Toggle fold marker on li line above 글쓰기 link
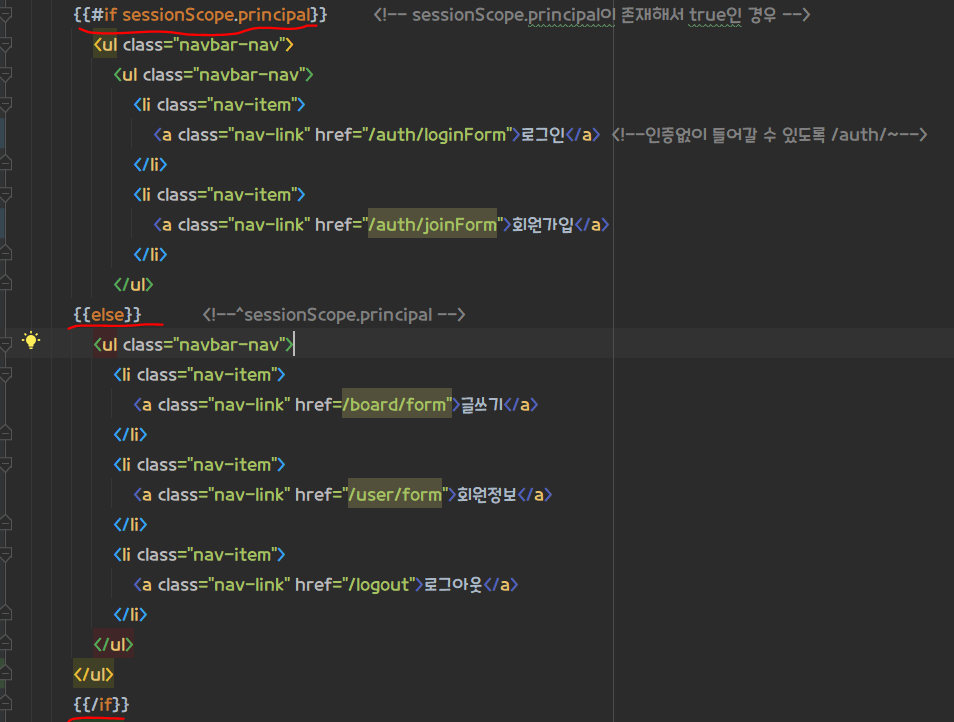The width and height of the screenshot is (954, 722). click(x=5, y=375)
